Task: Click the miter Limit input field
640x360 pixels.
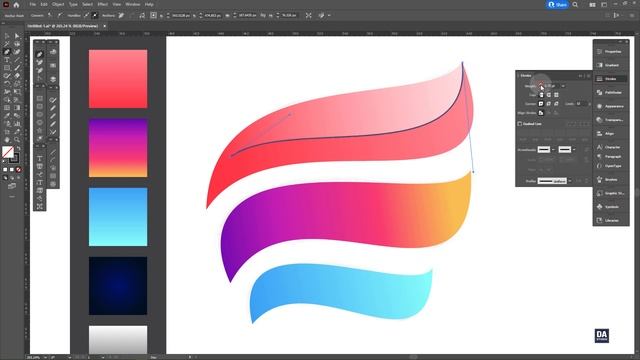Action: (581, 104)
